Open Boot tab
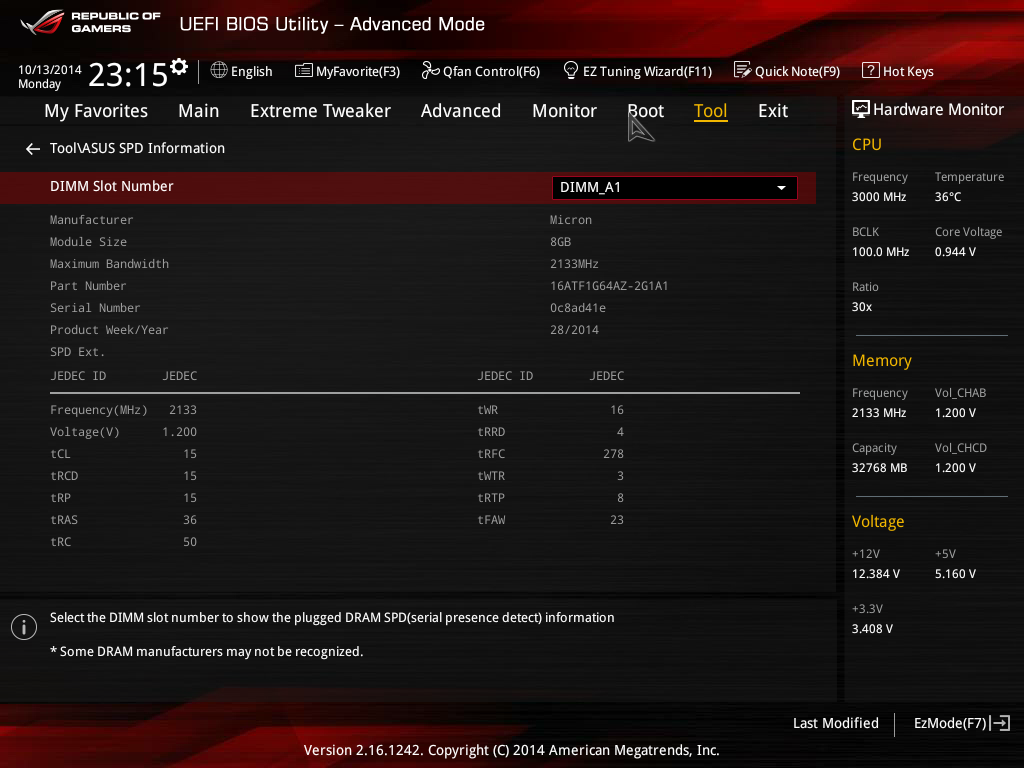The image size is (1024, 768). pyautogui.click(x=645, y=111)
